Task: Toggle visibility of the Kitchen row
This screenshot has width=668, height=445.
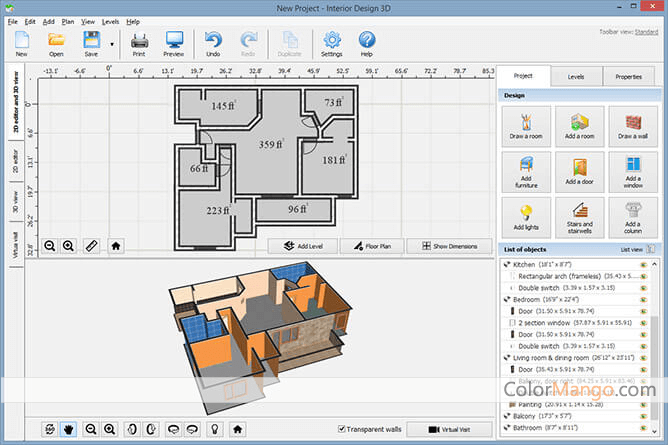Action: pyautogui.click(x=643, y=265)
